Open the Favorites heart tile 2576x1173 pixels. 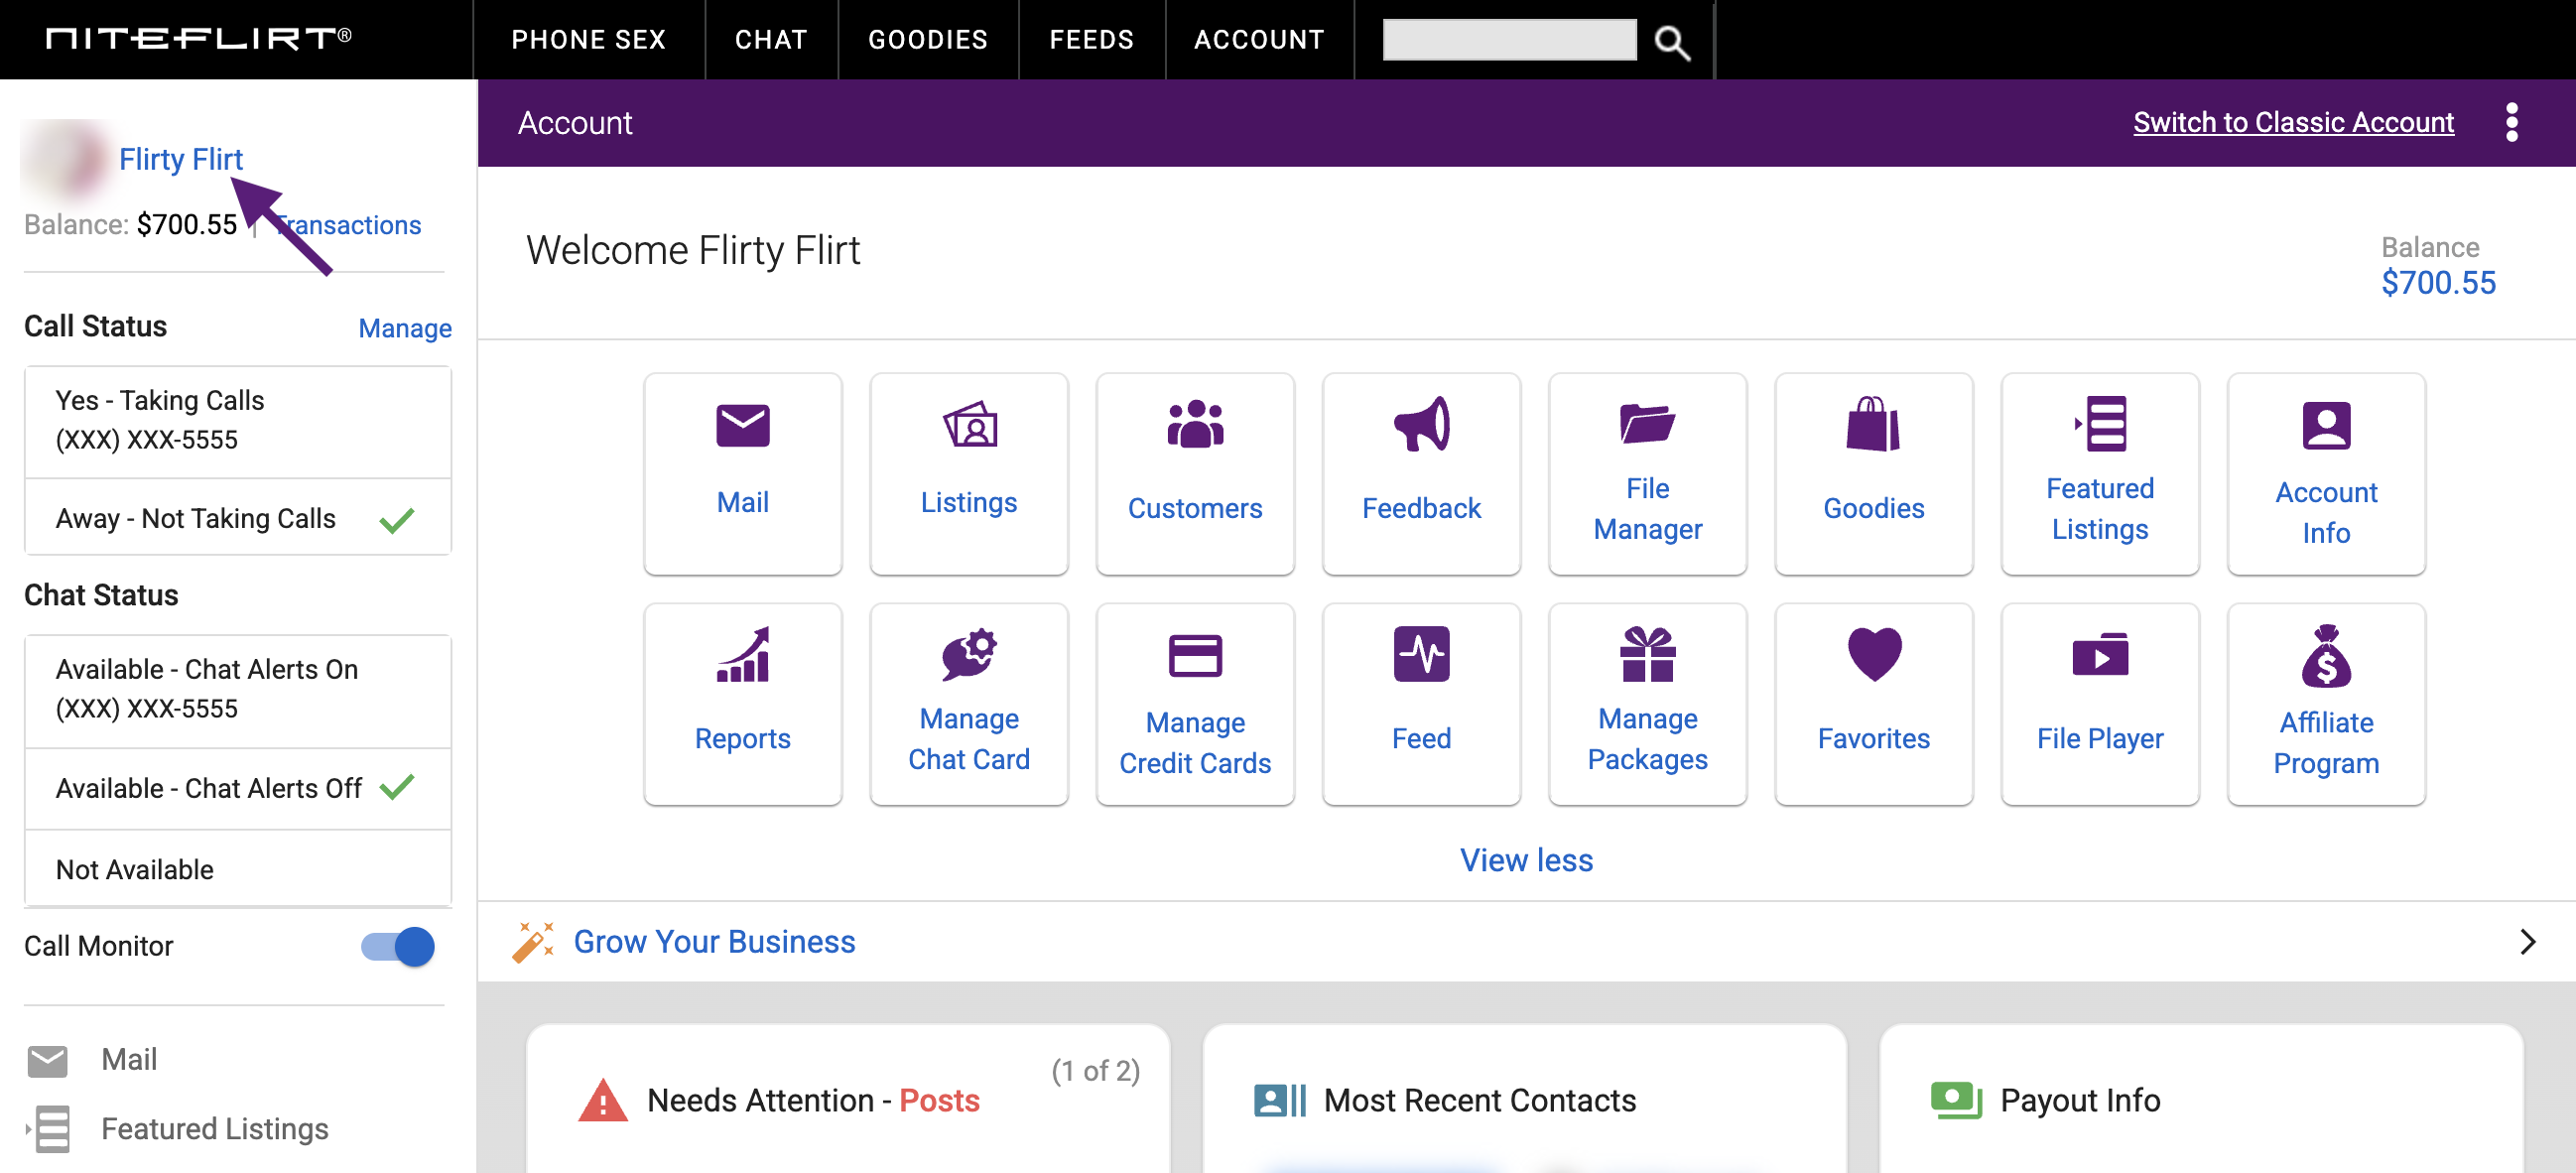(x=1873, y=704)
